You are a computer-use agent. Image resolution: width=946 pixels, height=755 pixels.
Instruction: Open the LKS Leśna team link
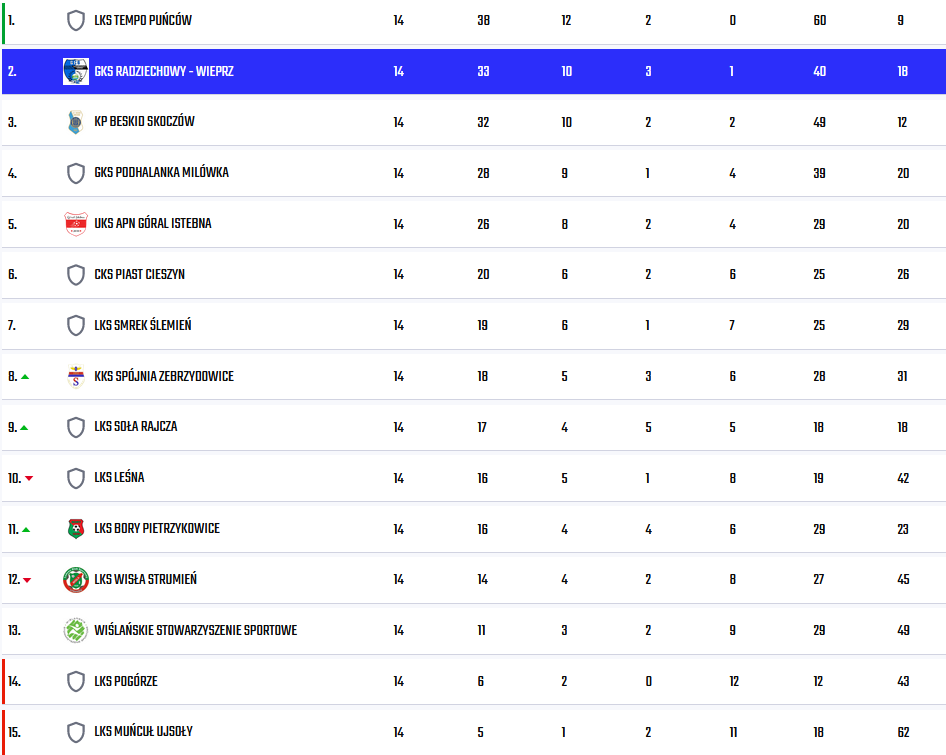pos(119,477)
